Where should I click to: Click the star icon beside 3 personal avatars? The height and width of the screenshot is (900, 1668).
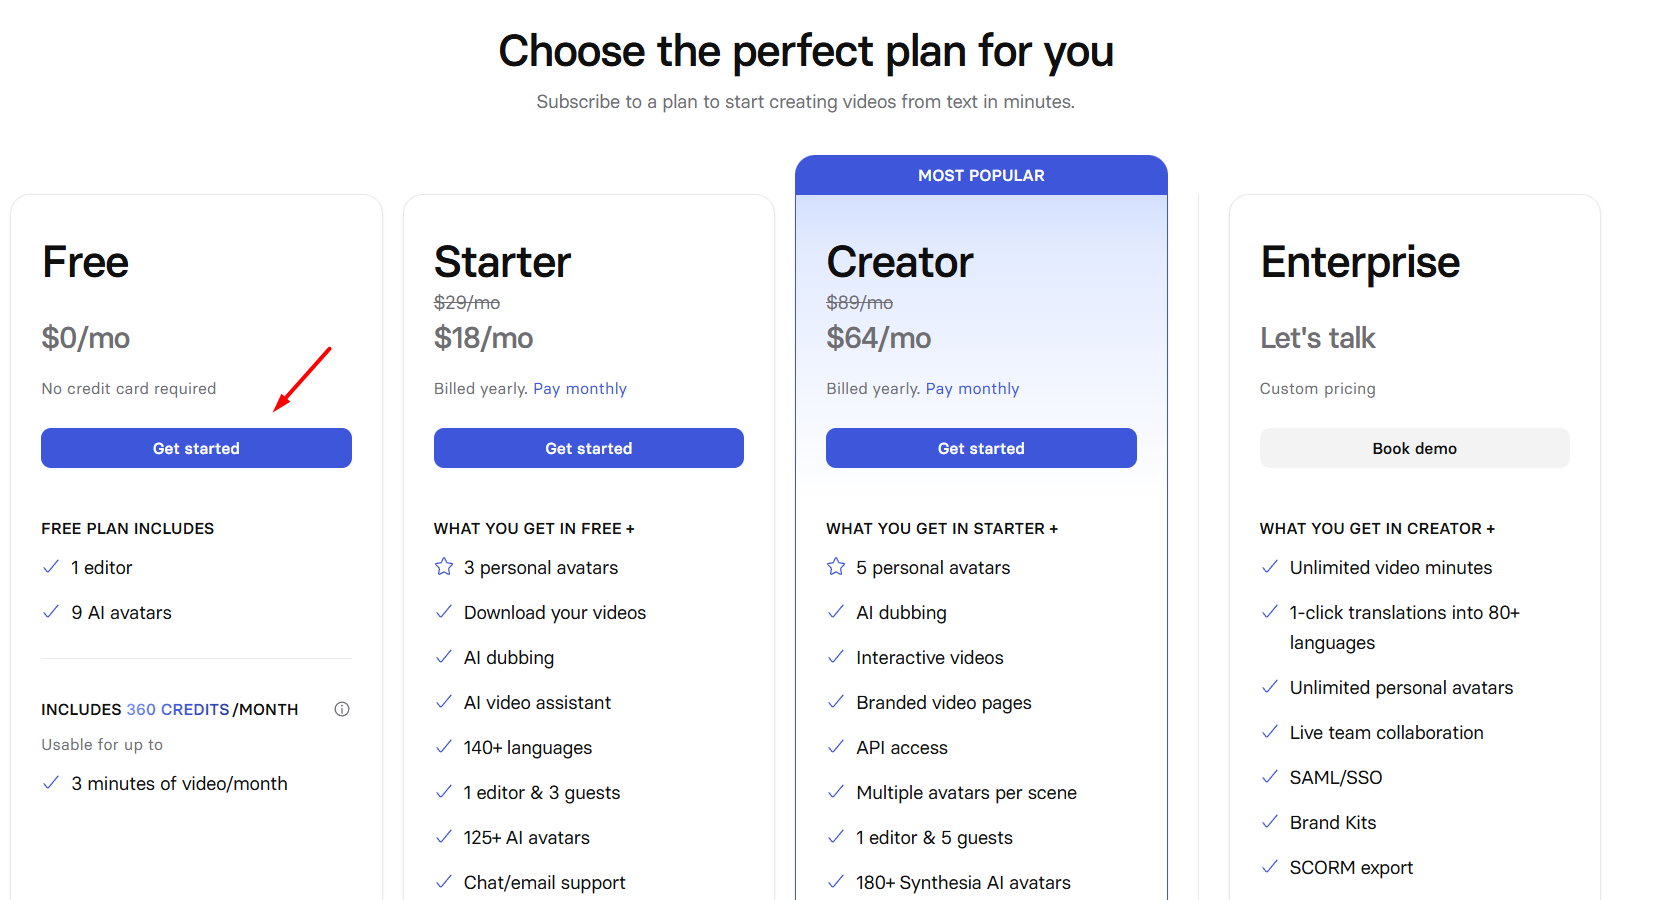tap(444, 567)
